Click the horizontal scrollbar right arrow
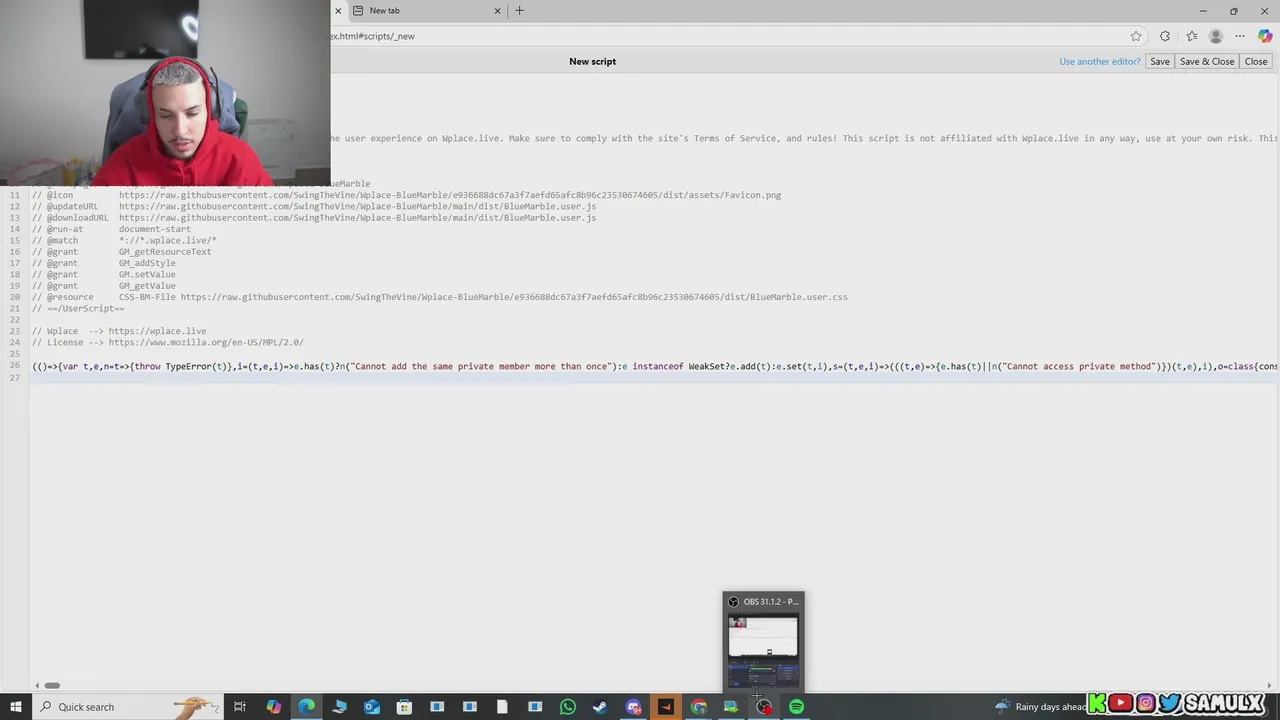 tap(1271, 685)
